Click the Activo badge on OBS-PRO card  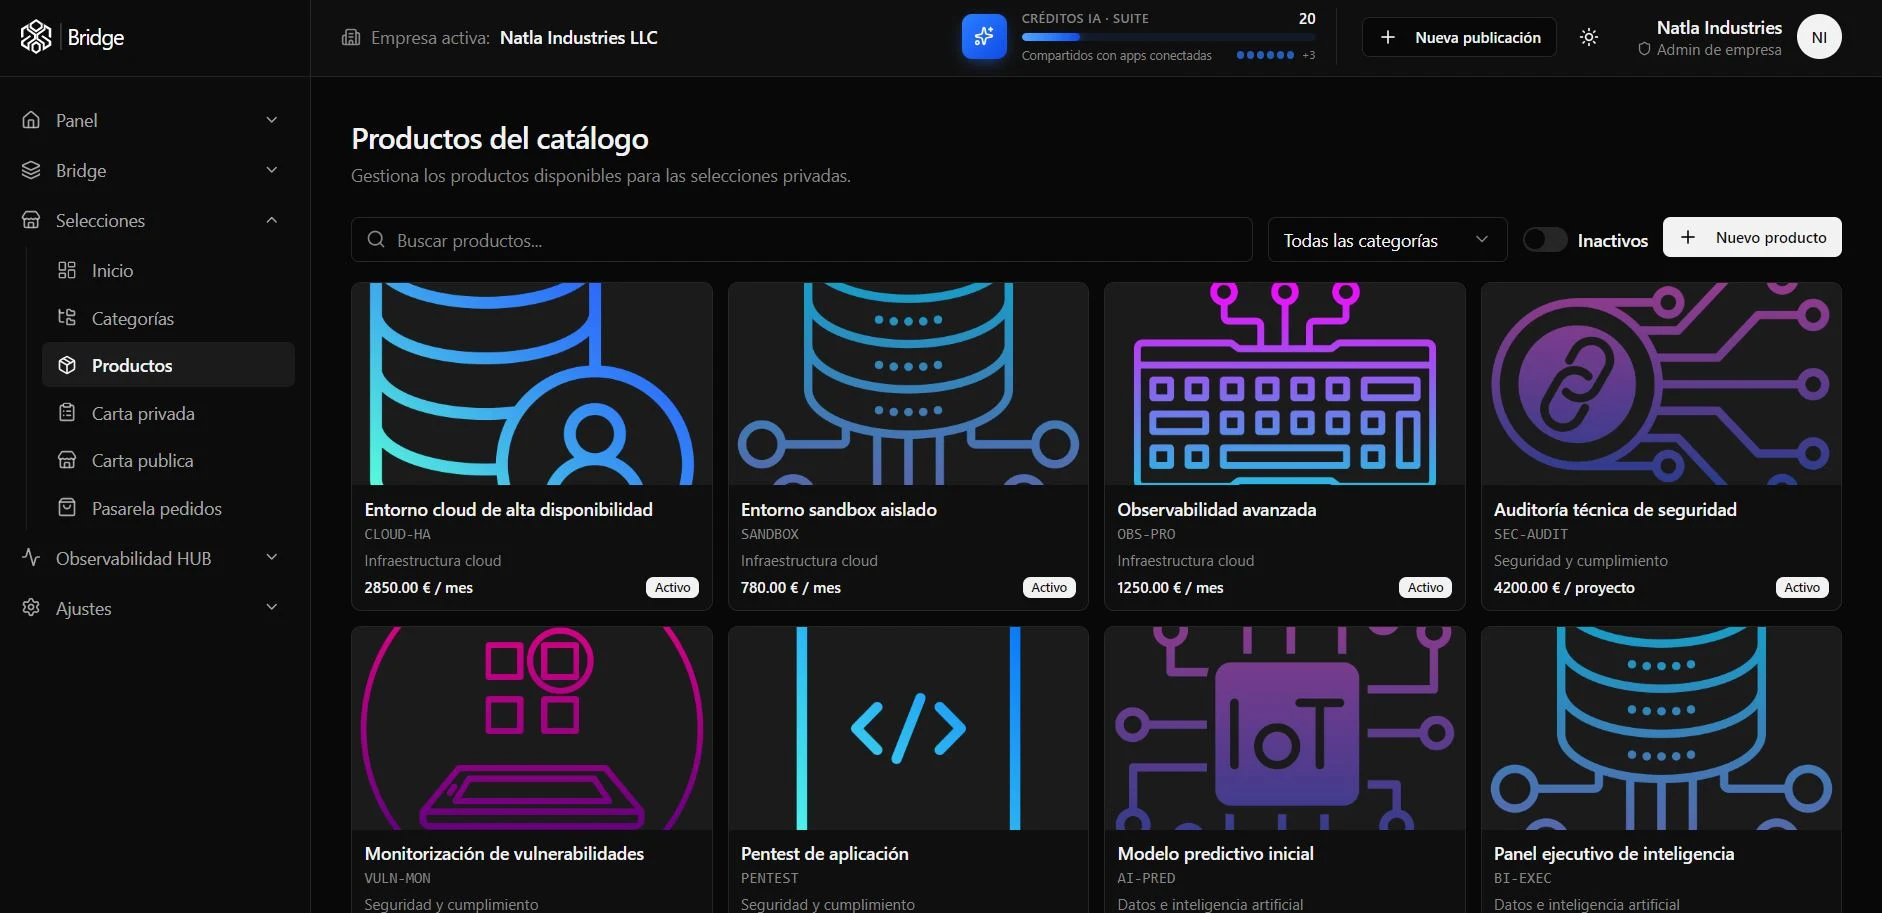(x=1426, y=588)
